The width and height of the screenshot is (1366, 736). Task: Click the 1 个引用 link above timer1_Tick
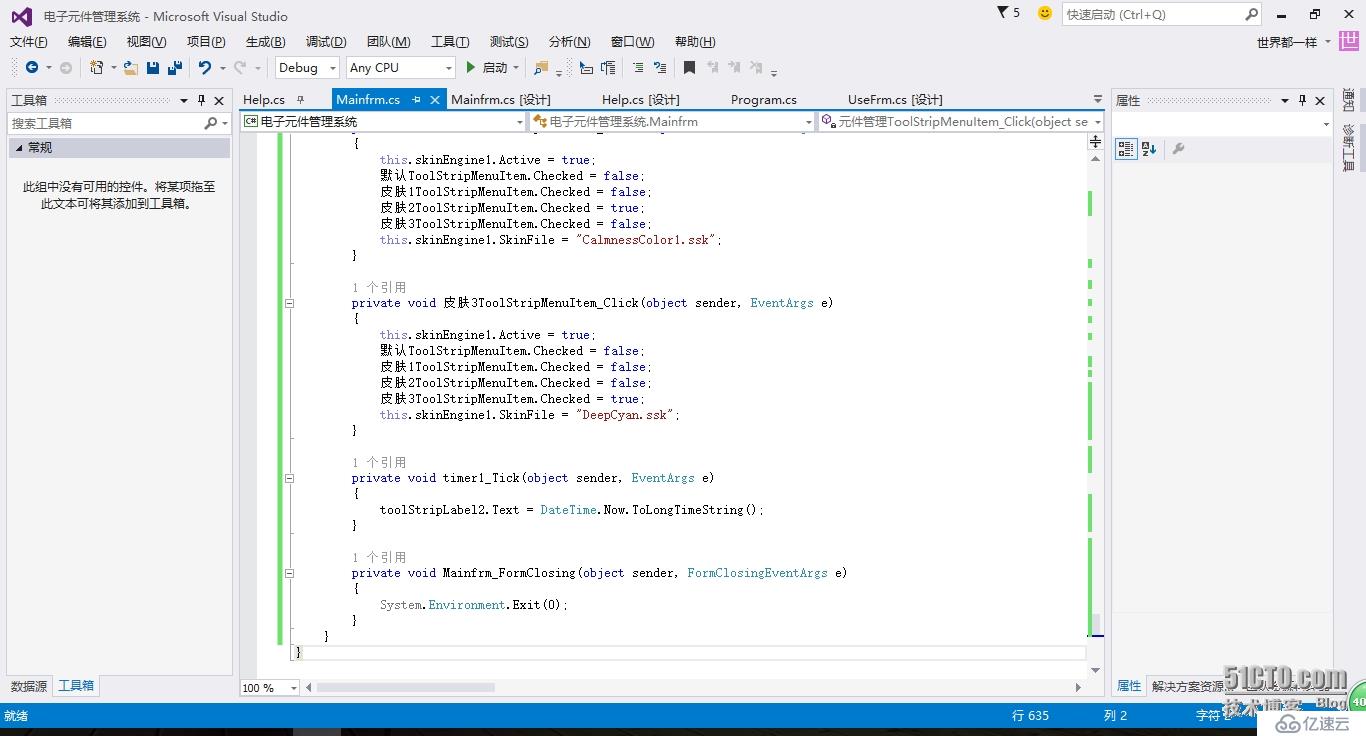379,462
